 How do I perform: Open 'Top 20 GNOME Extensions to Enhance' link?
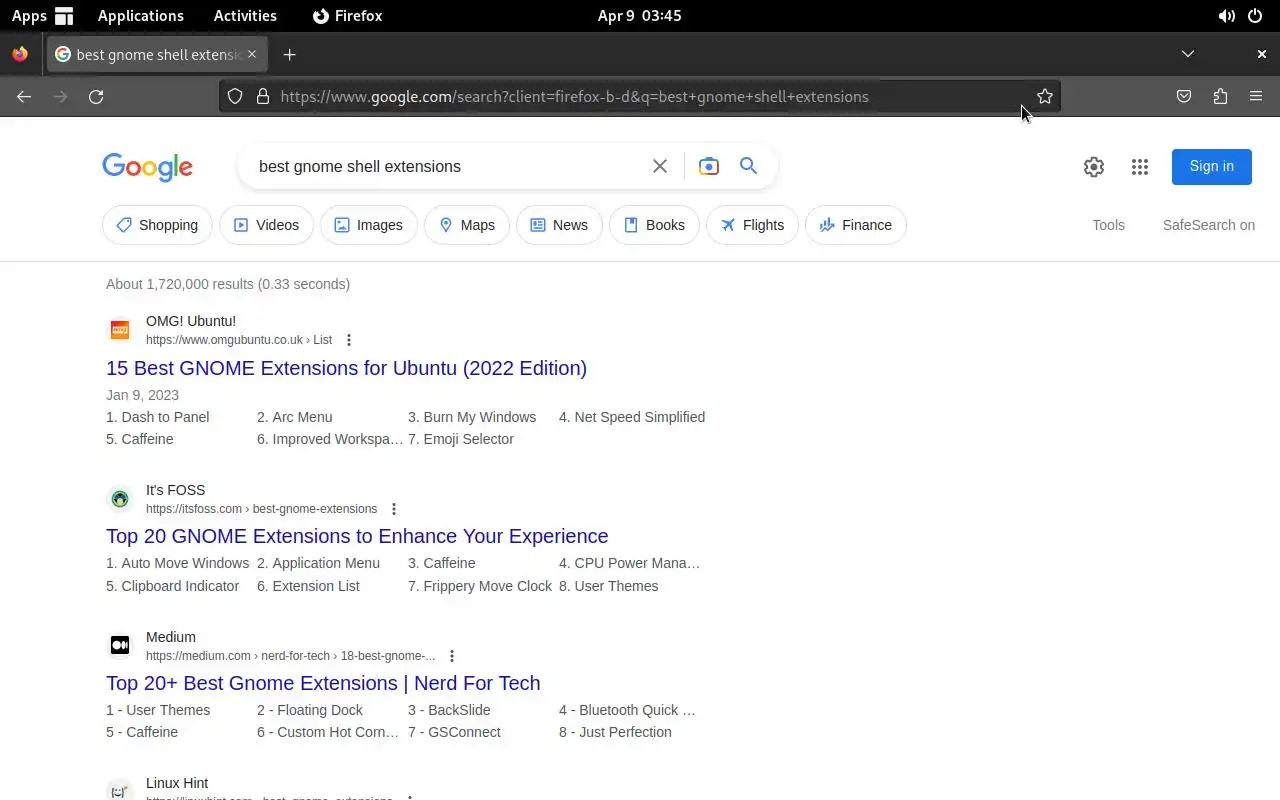pyautogui.click(x=357, y=536)
